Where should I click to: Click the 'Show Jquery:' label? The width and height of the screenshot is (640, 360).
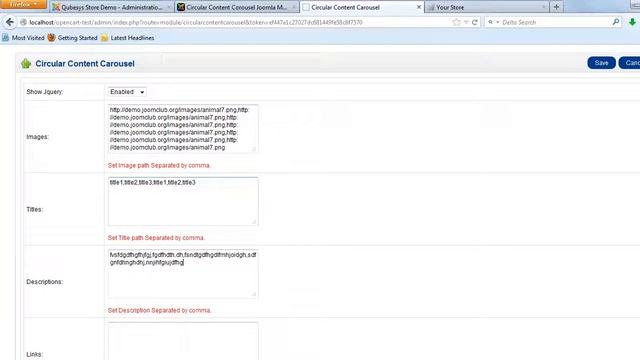[44, 92]
